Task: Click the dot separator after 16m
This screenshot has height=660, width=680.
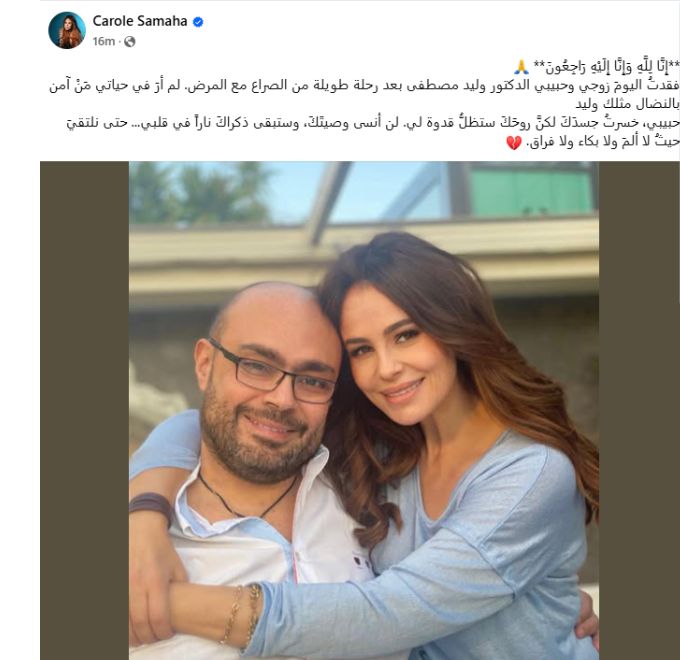Action: [120, 42]
